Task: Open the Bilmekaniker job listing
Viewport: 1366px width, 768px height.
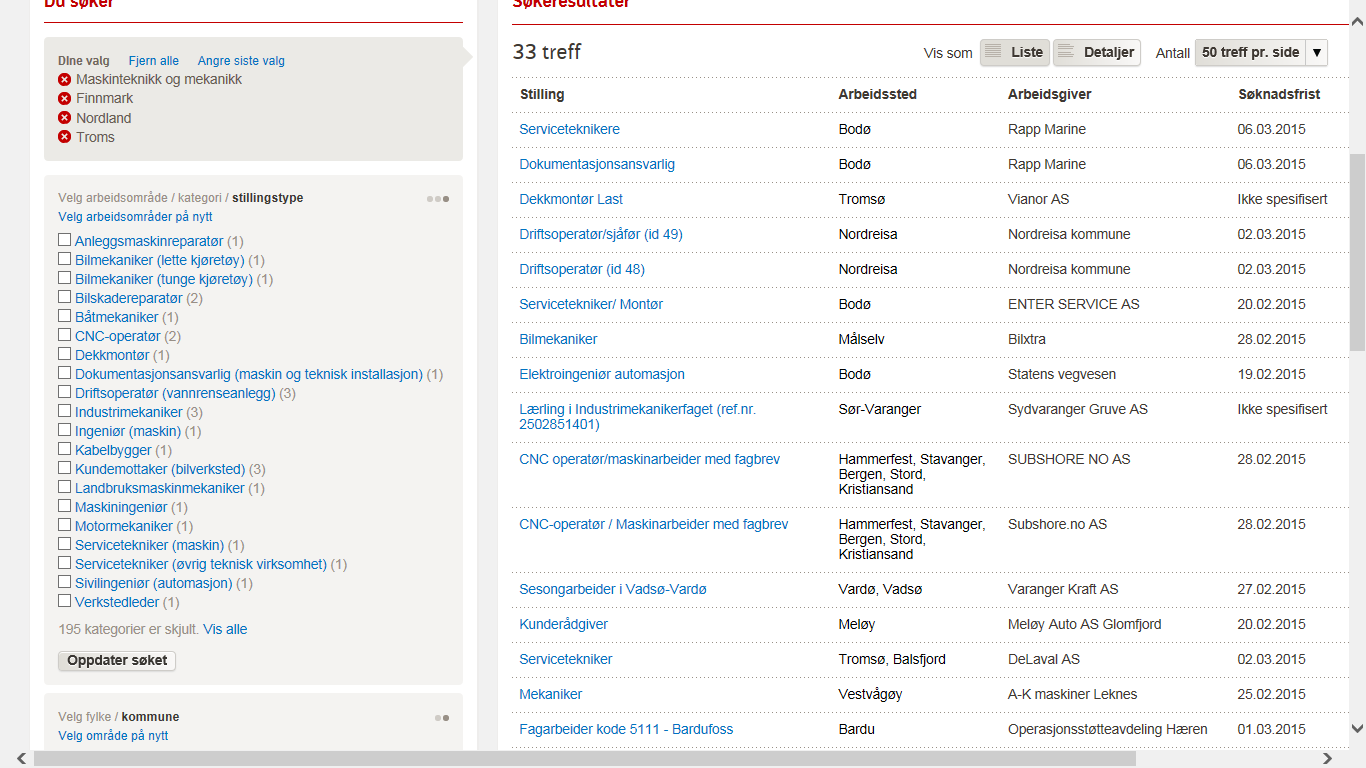Action: pyautogui.click(x=558, y=339)
